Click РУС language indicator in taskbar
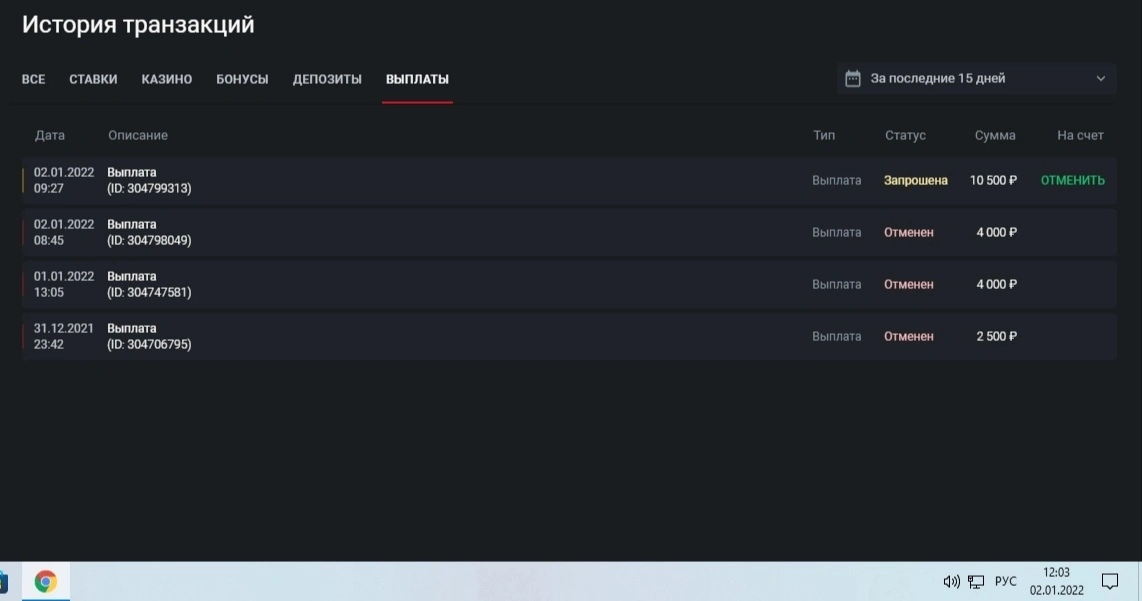Screen dimensions: 1142x601 [1005, 581]
